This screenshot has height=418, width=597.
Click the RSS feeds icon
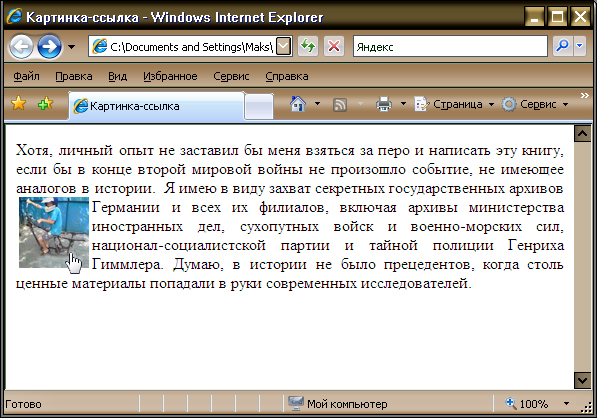(340, 104)
